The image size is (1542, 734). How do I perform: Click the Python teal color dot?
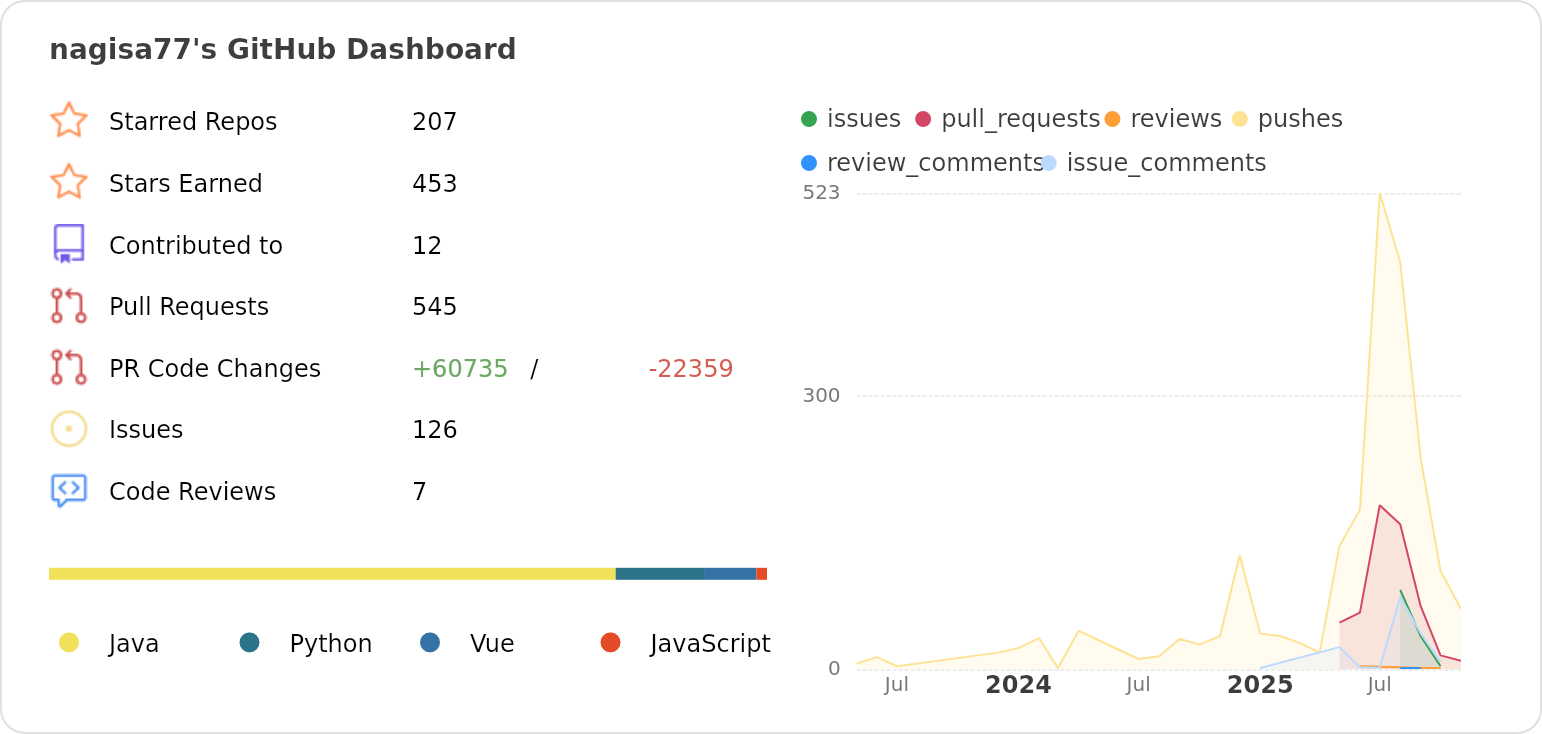coord(250,642)
